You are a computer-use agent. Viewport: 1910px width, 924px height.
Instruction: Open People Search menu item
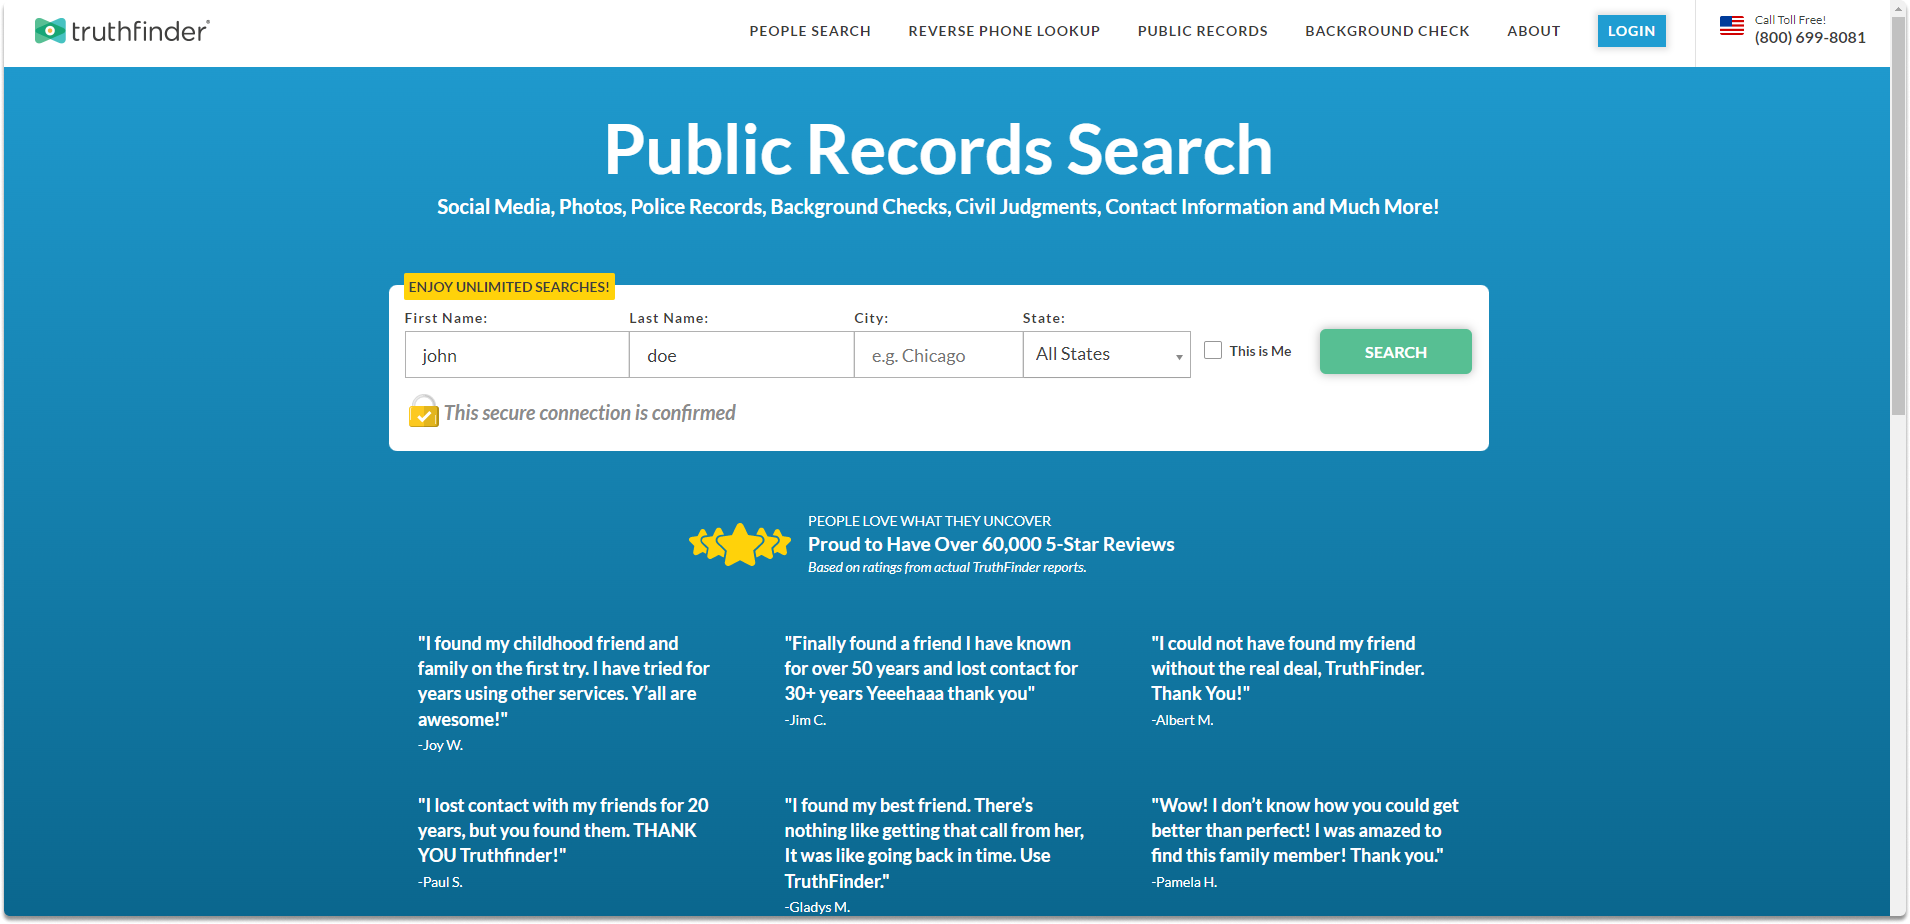tap(810, 31)
